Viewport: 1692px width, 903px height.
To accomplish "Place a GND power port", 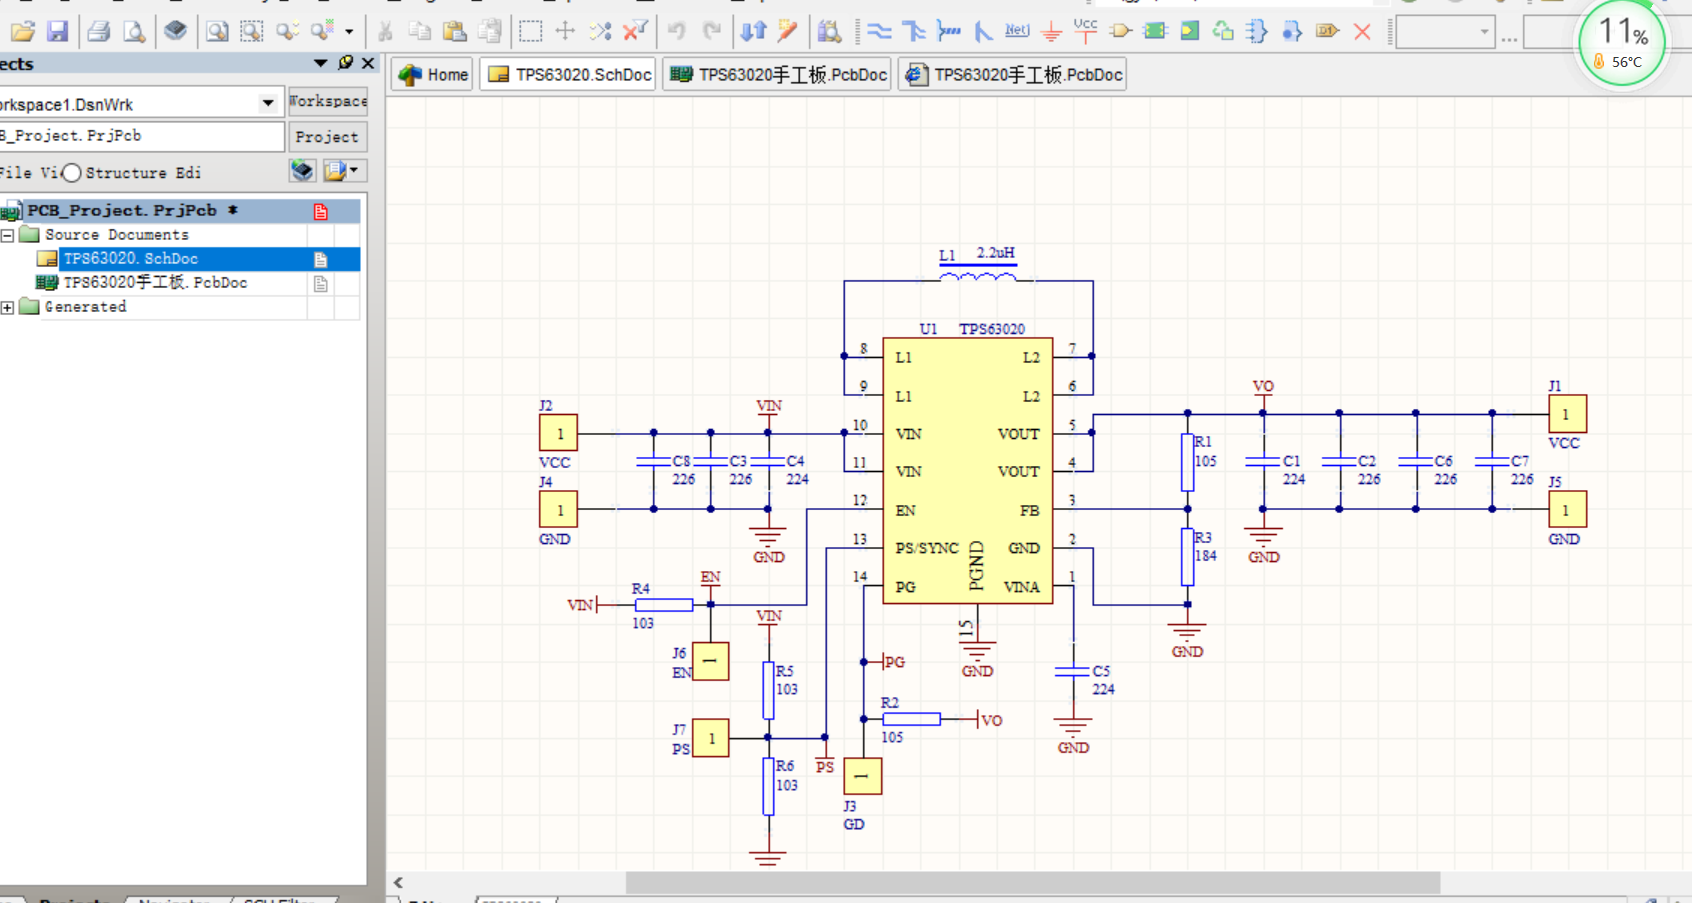I will [x=1051, y=31].
